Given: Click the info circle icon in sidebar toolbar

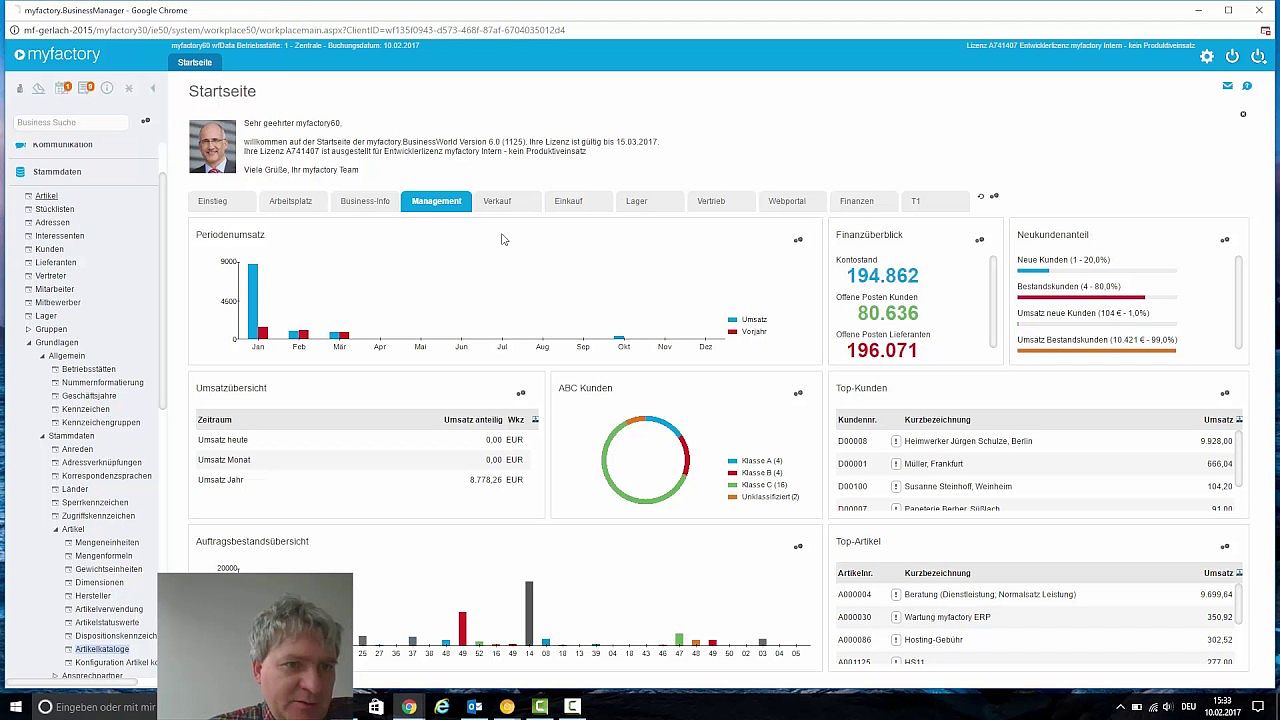Looking at the screenshot, I should tap(107, 88).
